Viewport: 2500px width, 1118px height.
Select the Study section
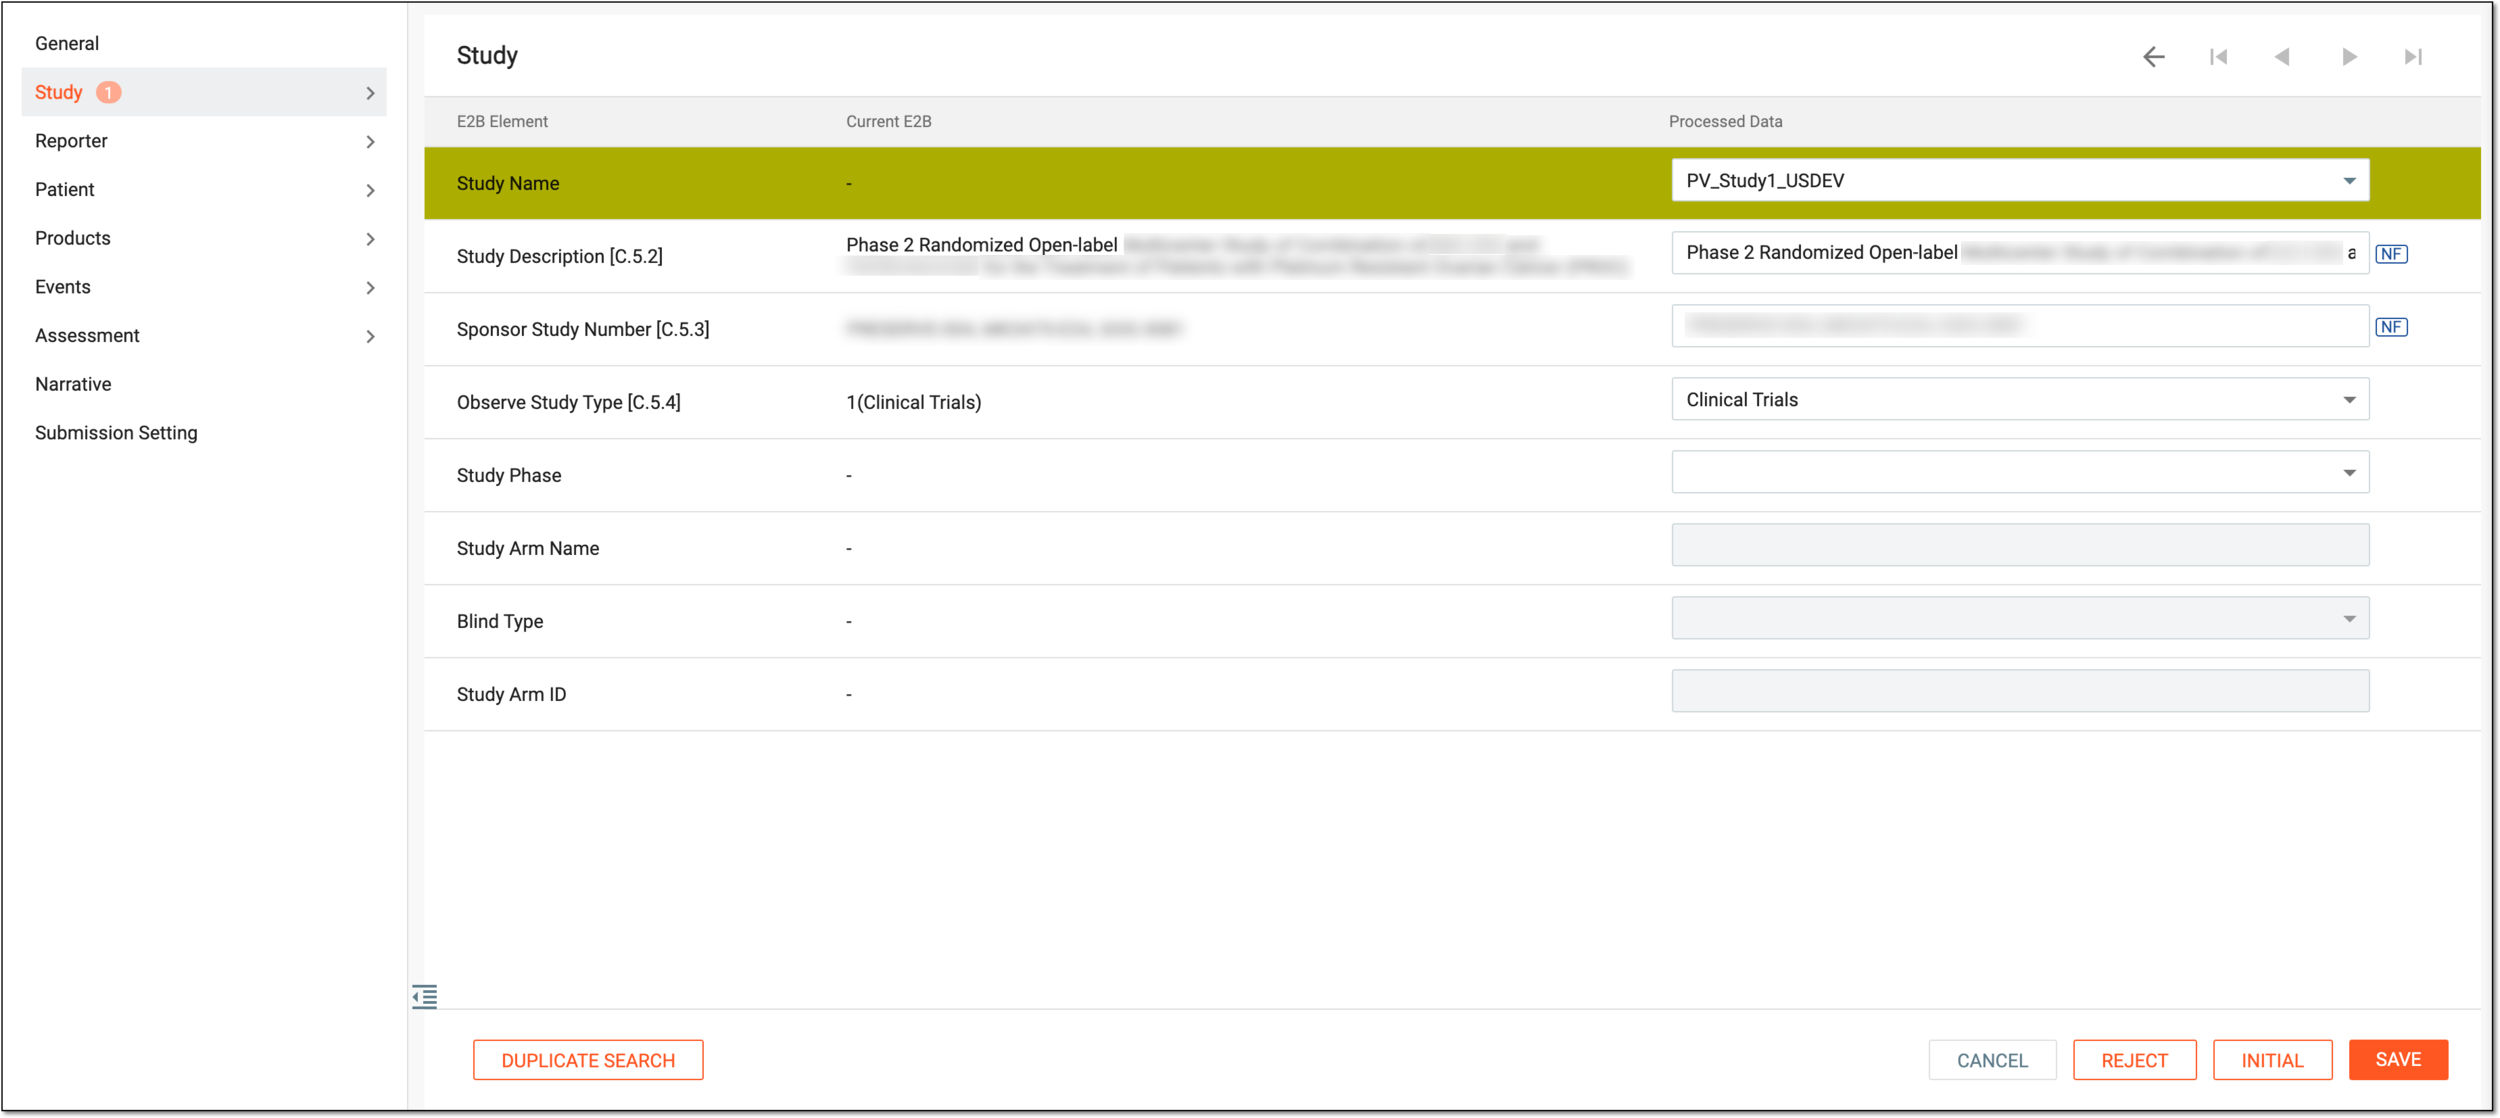(x=204, y=92)
